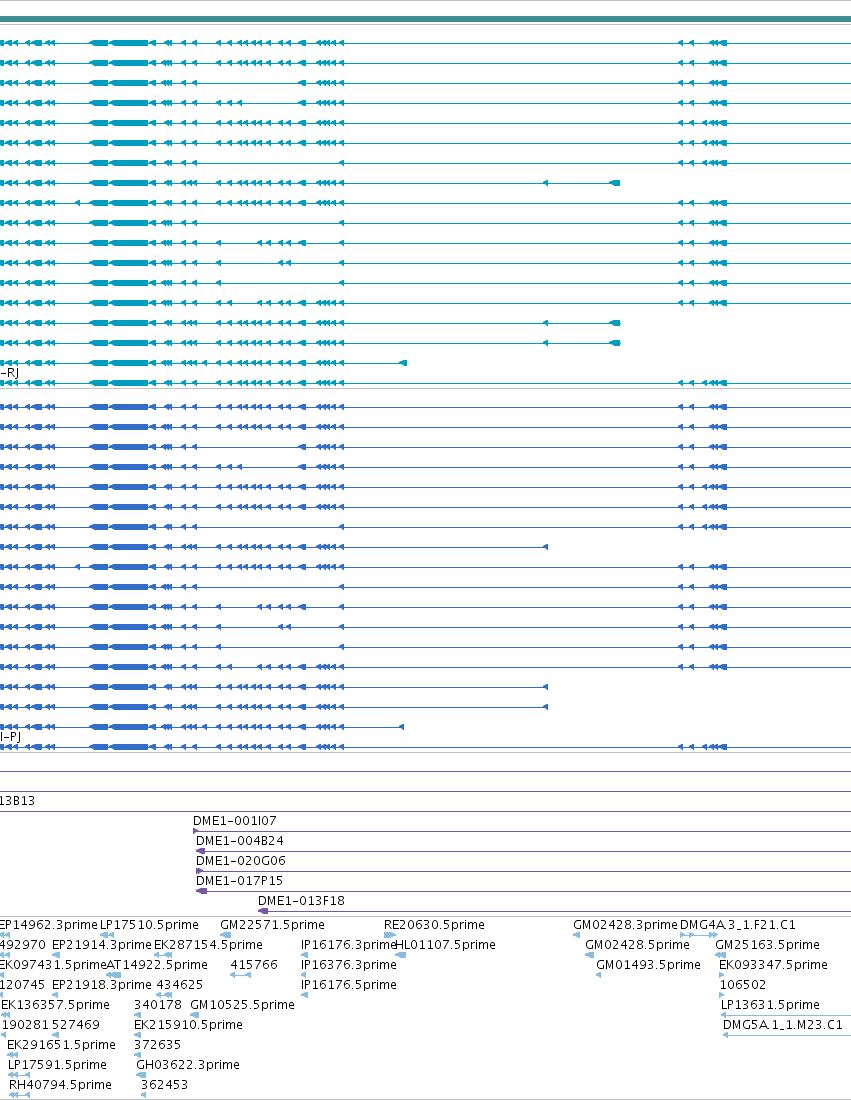Select the 106502 feature label
The image size is (851, 1100).
743,985
